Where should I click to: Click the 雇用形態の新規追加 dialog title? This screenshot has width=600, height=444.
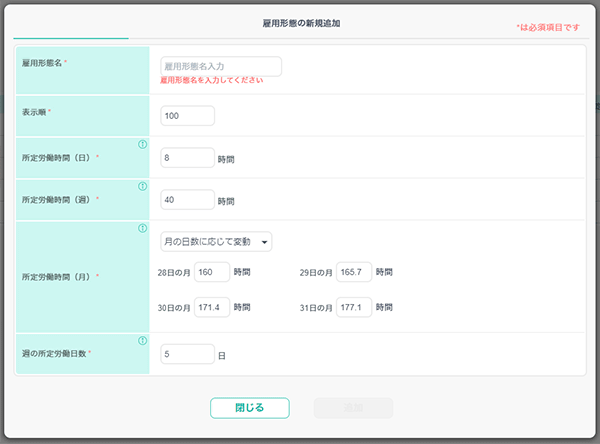click(299, 22)
